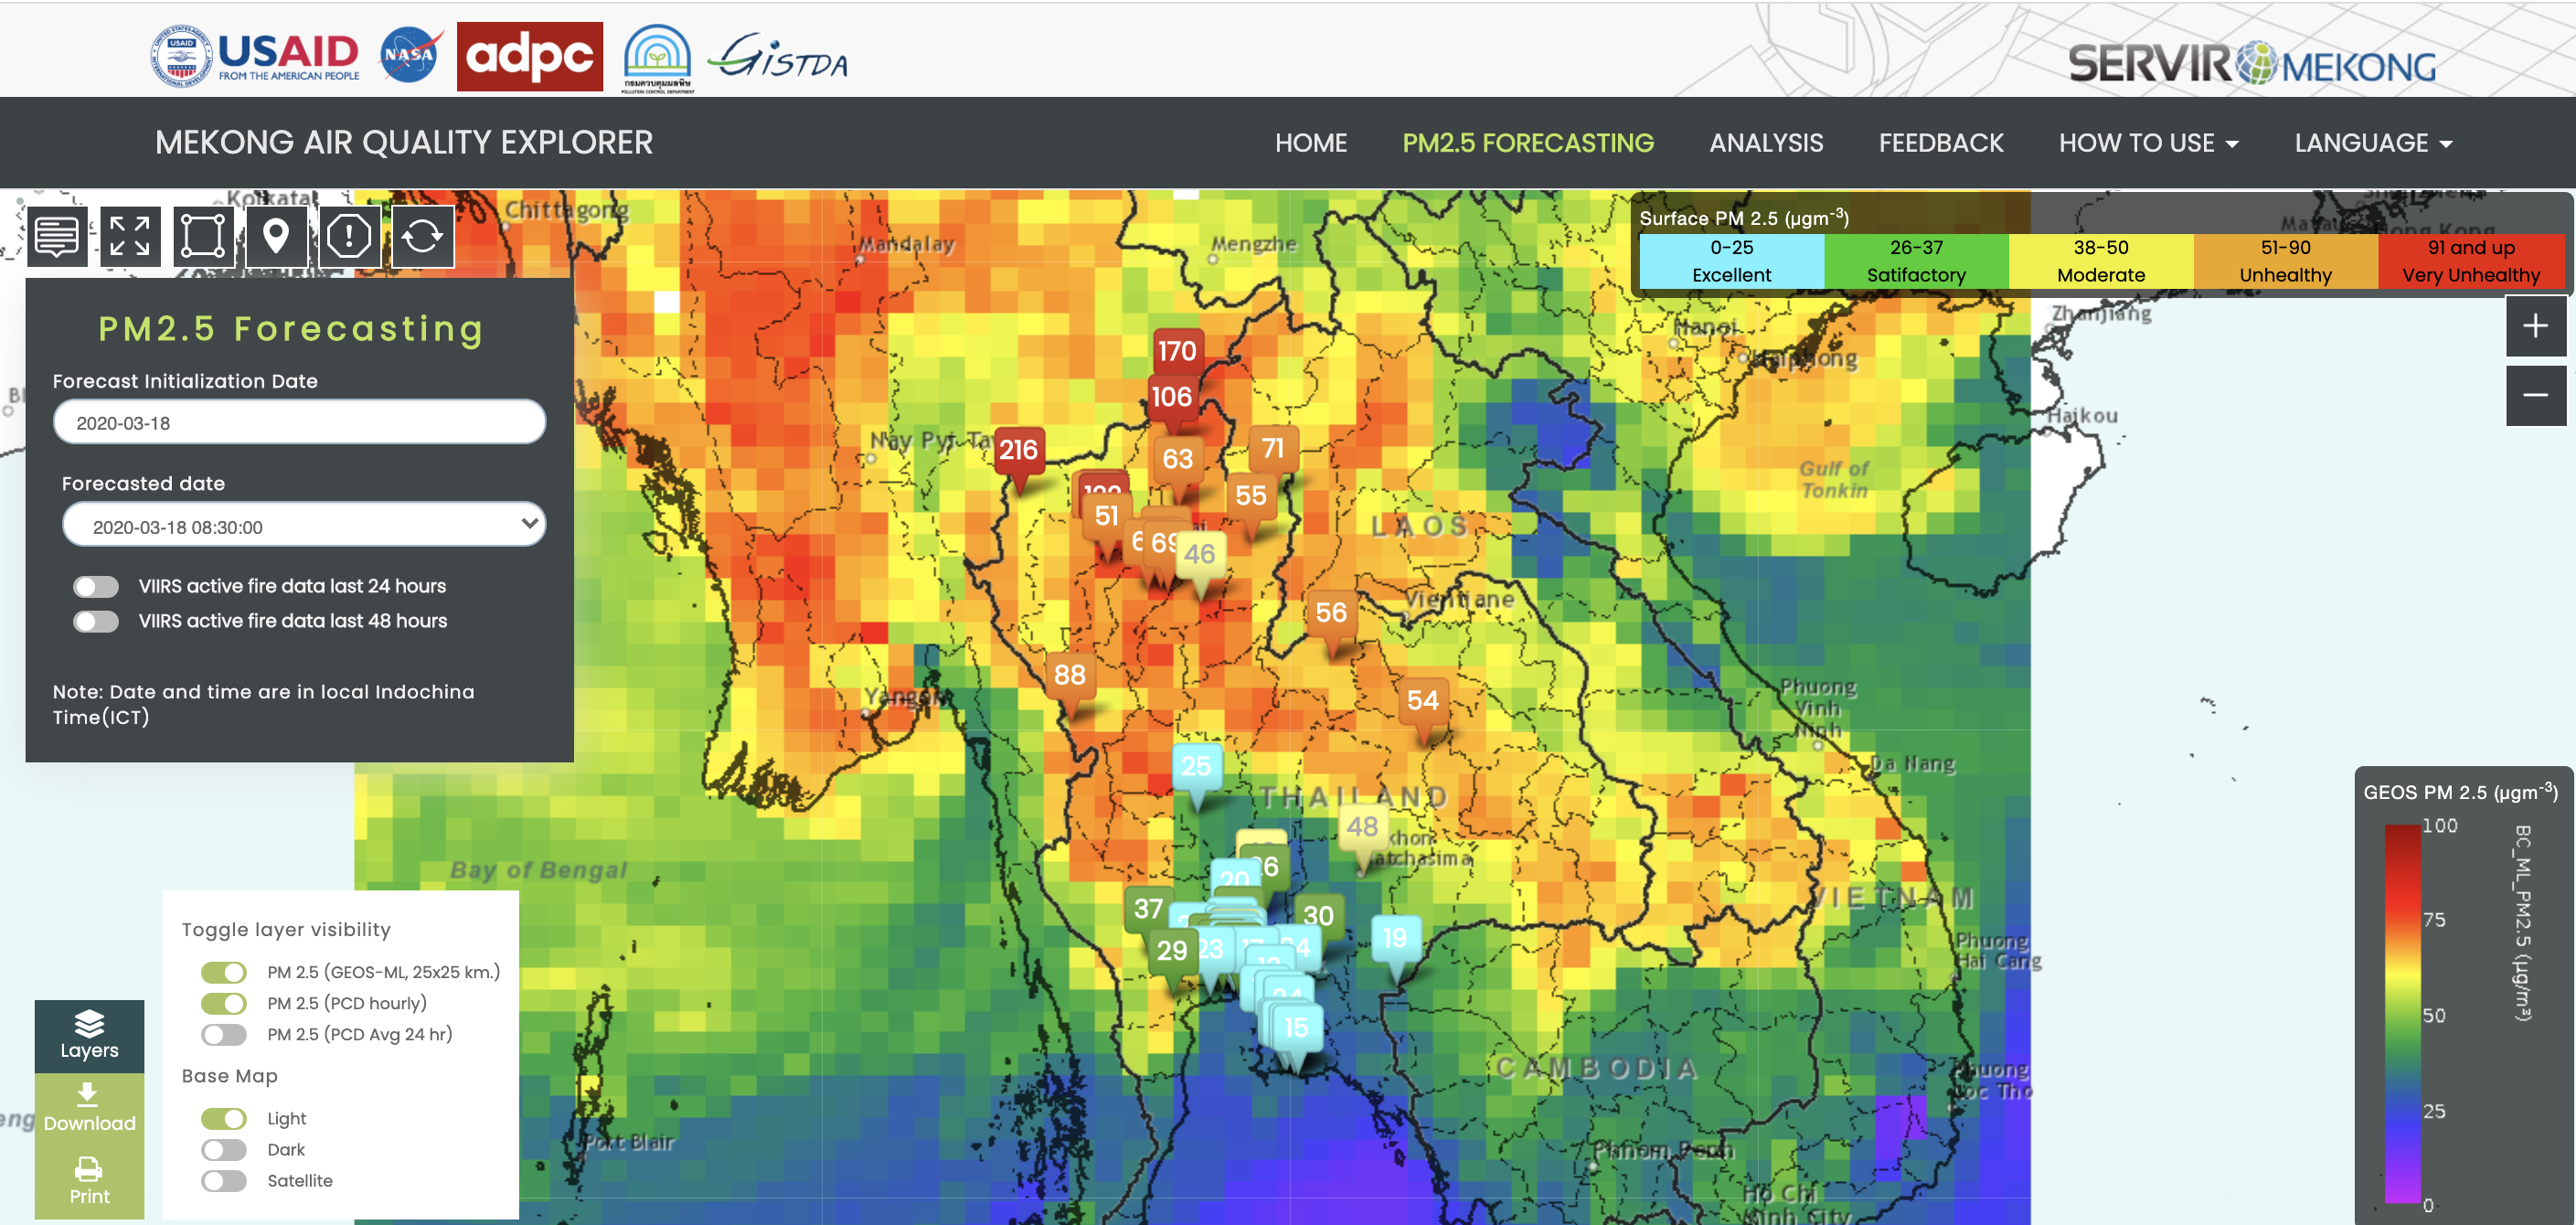Activate the location pin marker tool
This screenshot has width=2576, height=1225.
(x=276, y=236)
